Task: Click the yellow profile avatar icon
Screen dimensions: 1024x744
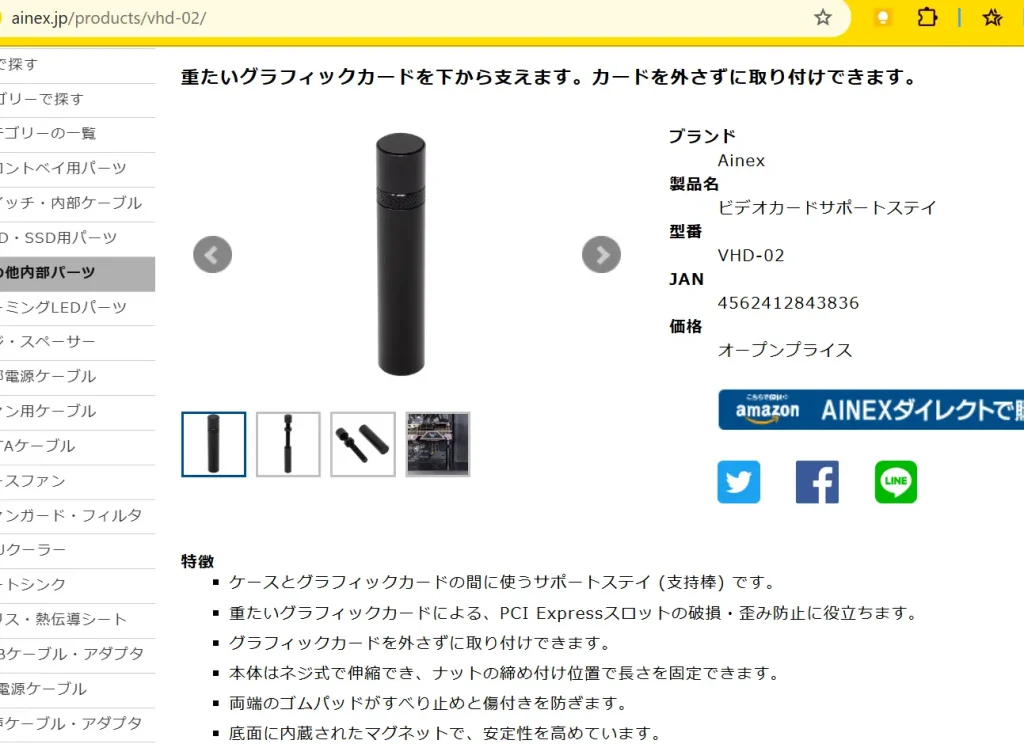Action: (882, 18)
